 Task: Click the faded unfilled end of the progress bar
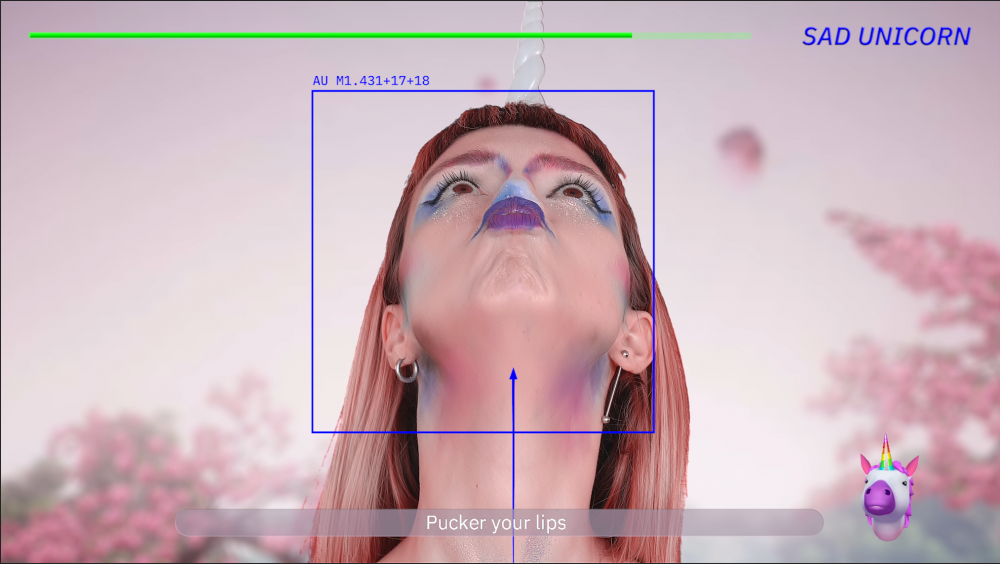tap(690, 35)
